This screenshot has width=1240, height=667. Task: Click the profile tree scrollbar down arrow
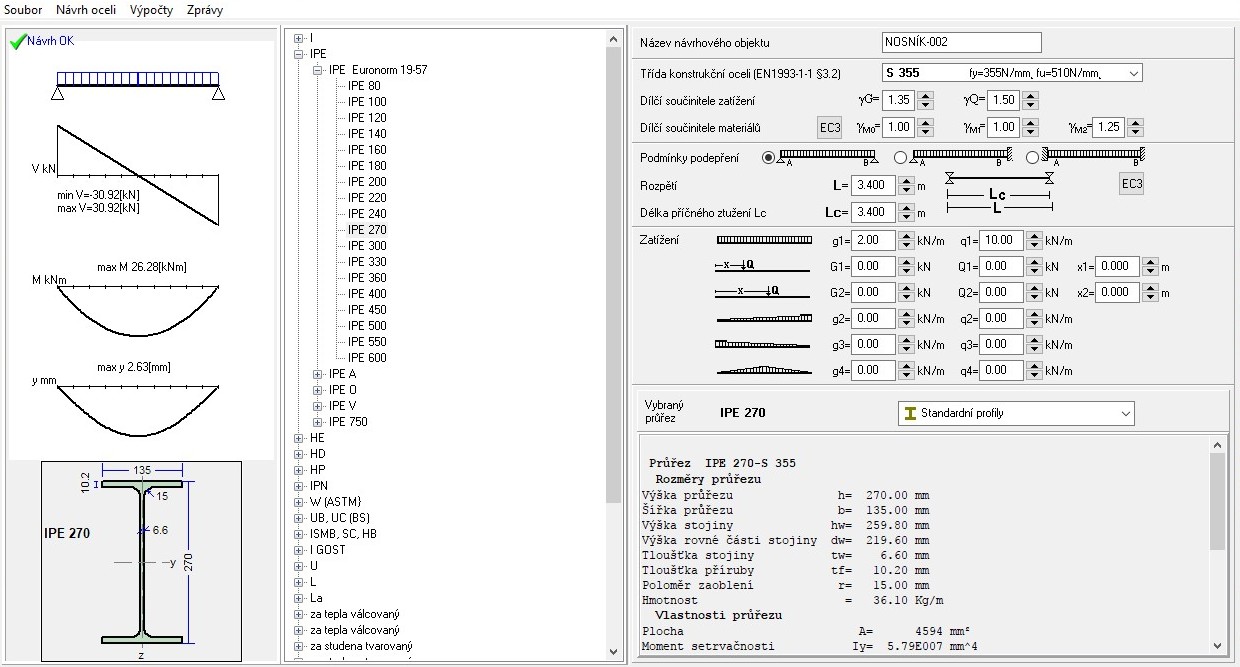click(x=614, y=651)
